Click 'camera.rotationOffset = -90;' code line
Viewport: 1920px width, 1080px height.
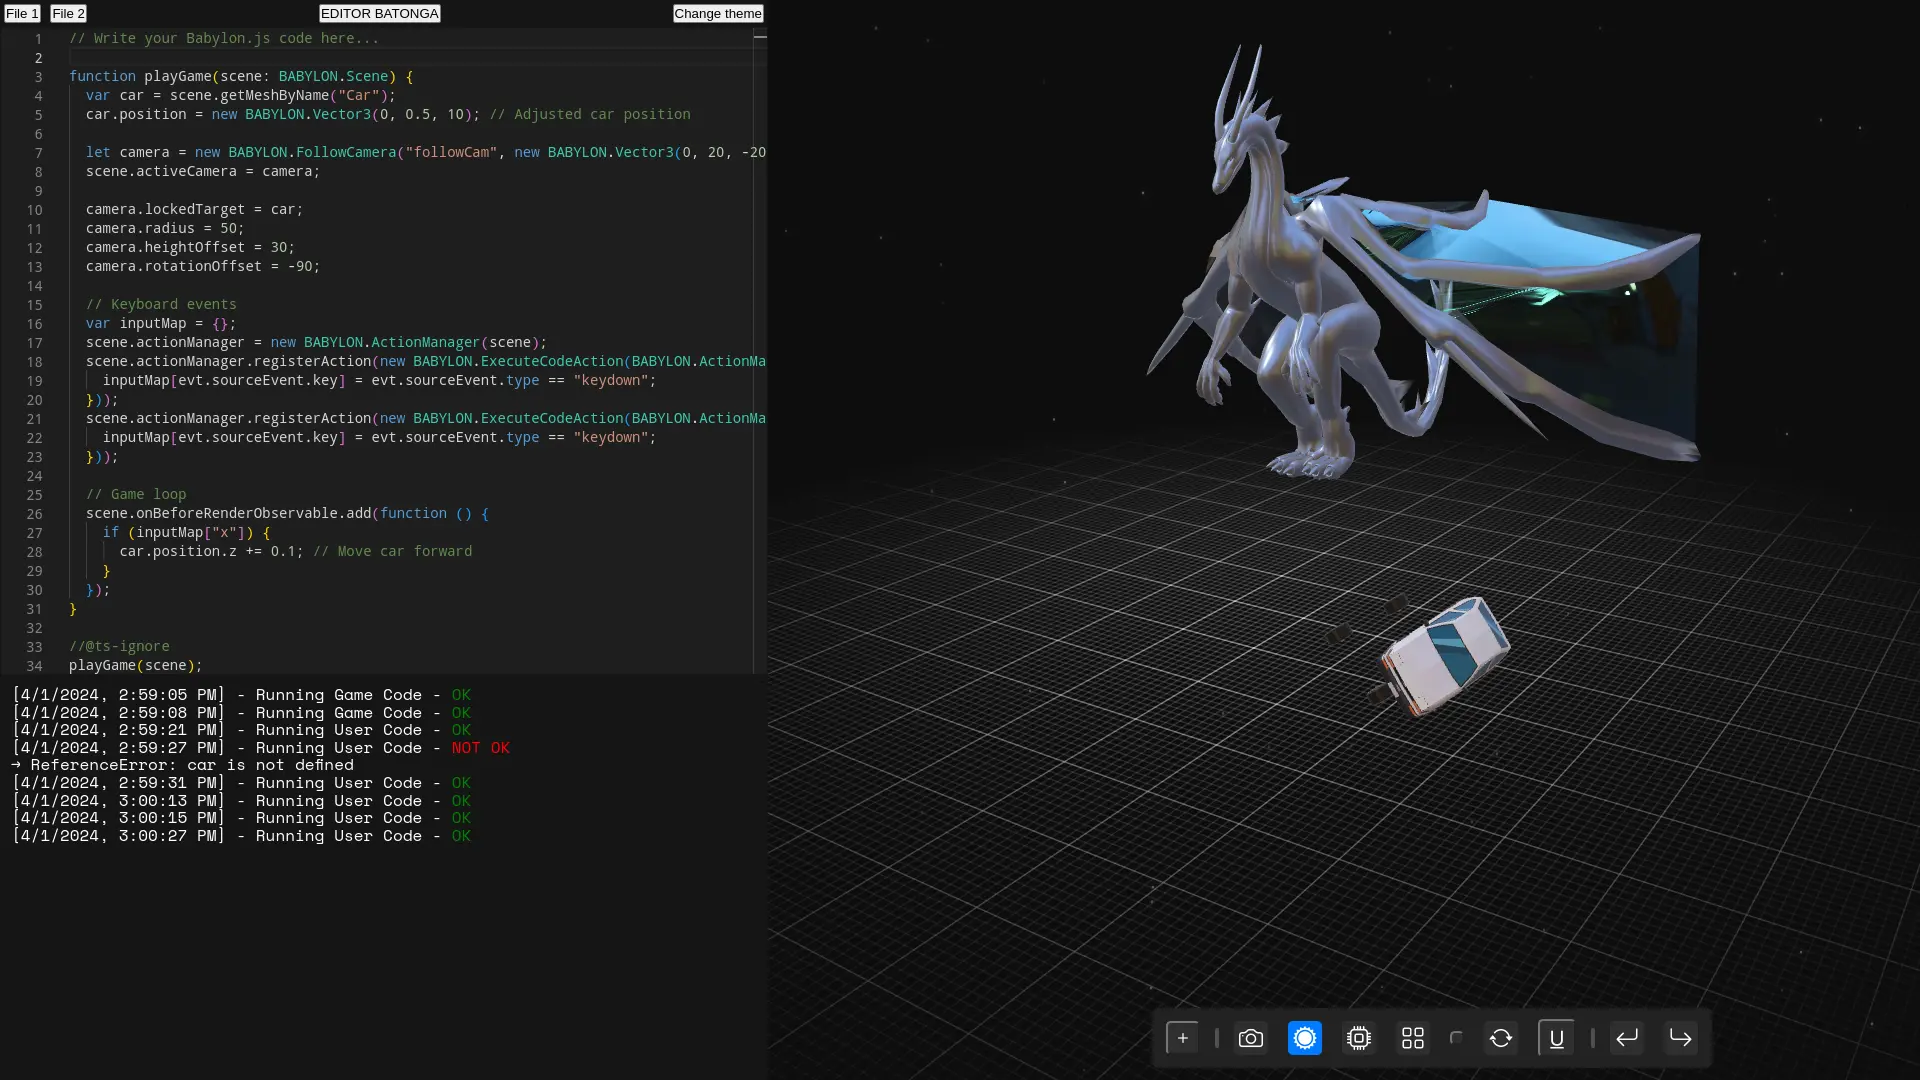202,266
